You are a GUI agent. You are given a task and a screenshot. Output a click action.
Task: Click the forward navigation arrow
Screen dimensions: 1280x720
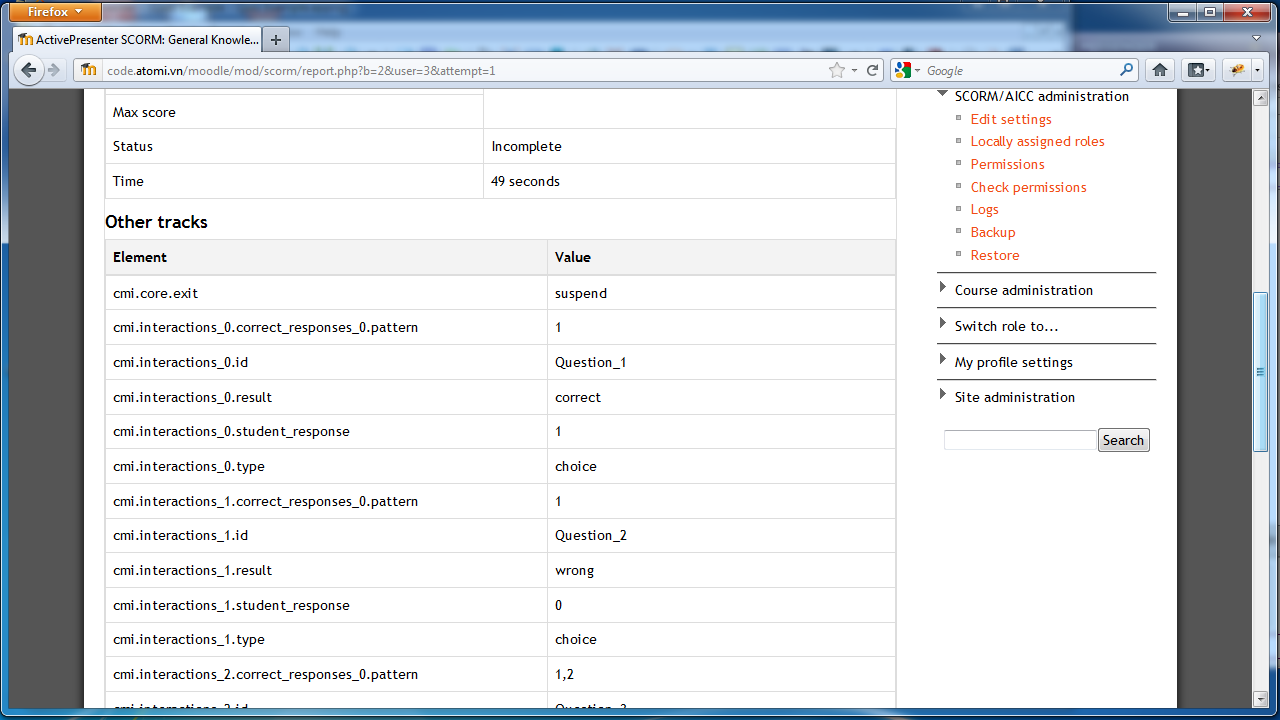tap(58, 70)
